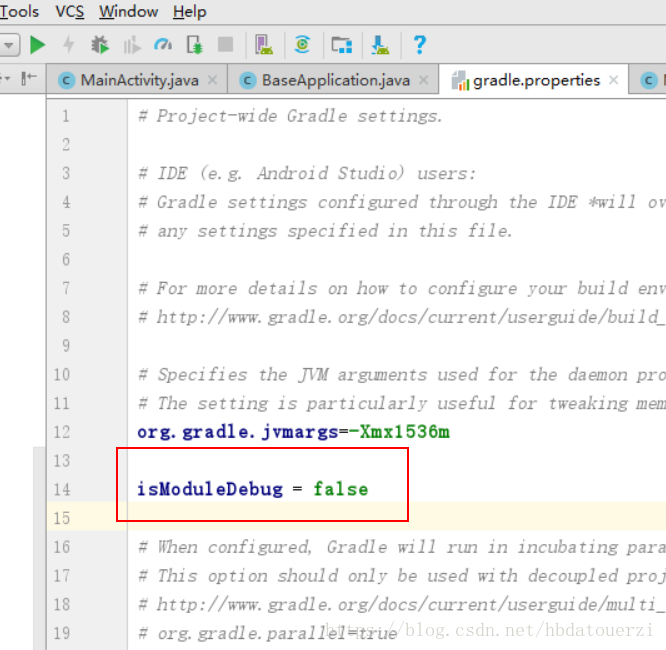Open AVD Manager icon
This screenshot has width=666, height=650.
(x=264, y=45)
